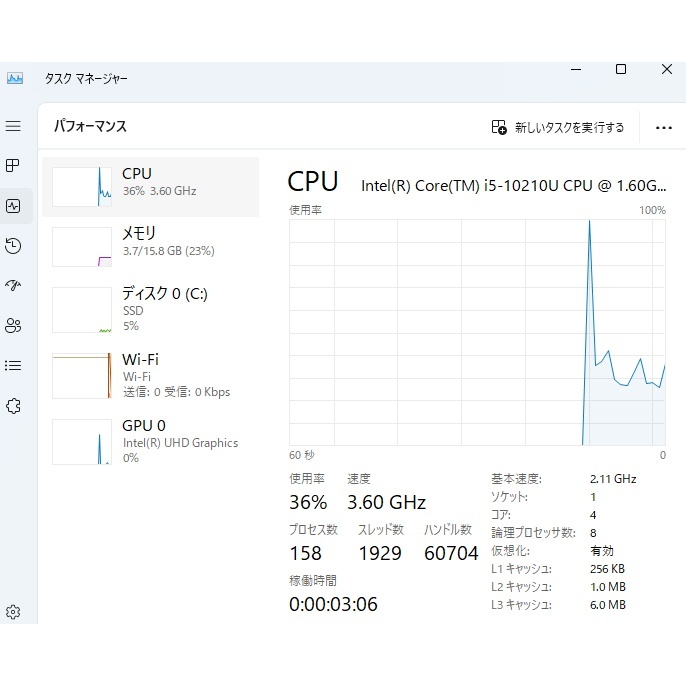Screen dimensions: 686x686
Task: Click the パフォーマンス page heading
Action: tap(90, 126)
